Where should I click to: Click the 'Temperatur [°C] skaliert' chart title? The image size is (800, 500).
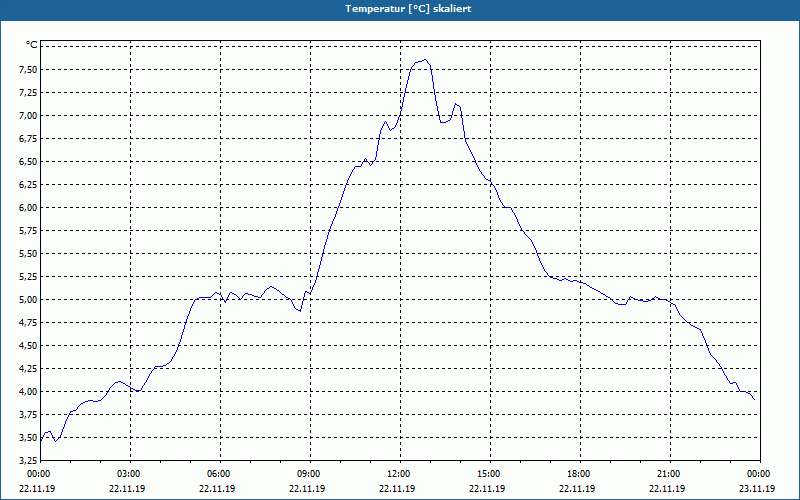coord(408,9)
